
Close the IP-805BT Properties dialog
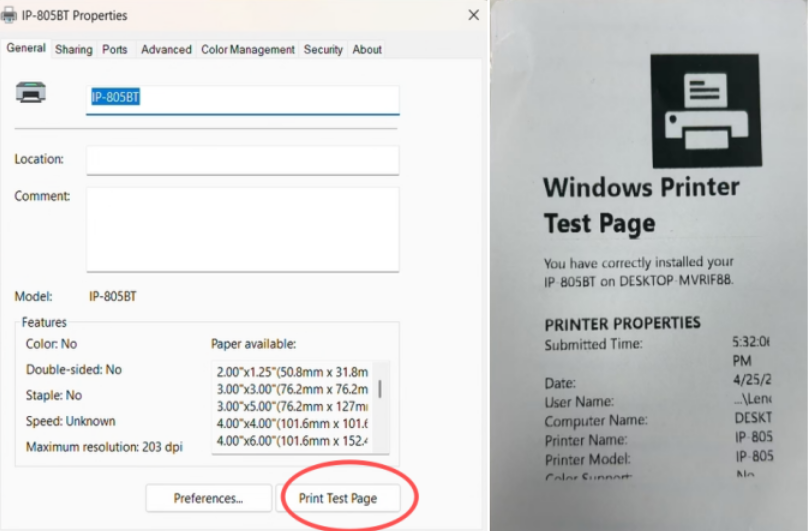(x=474, y=15)
